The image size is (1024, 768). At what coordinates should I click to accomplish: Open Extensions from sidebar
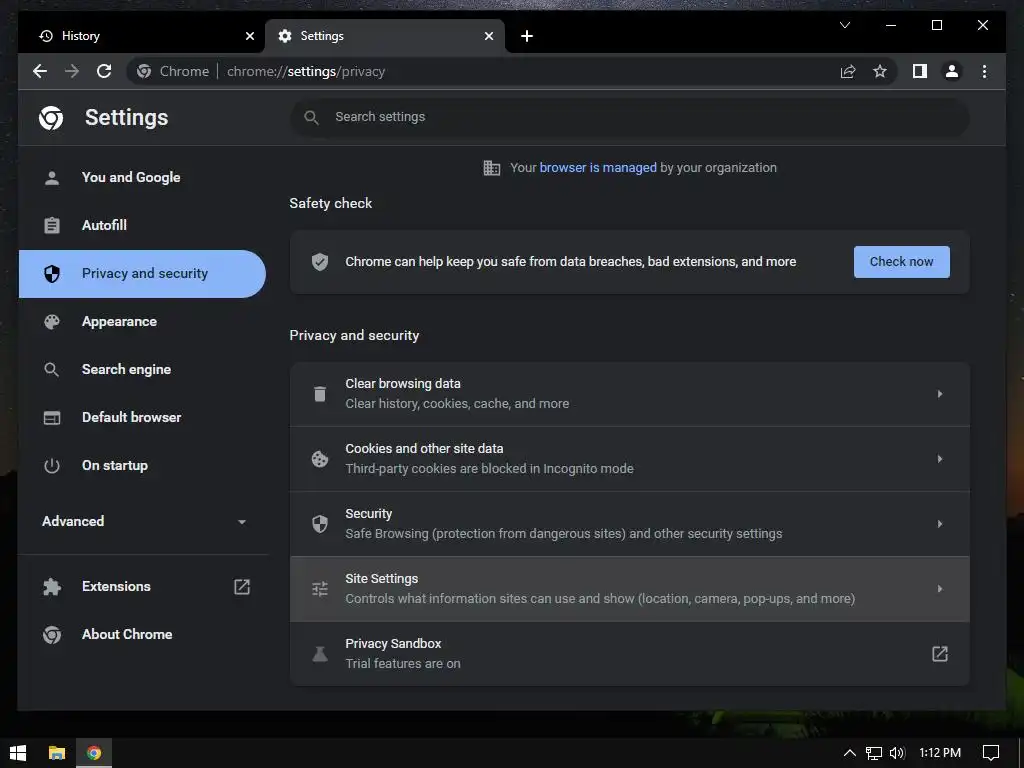coord(142,586)
